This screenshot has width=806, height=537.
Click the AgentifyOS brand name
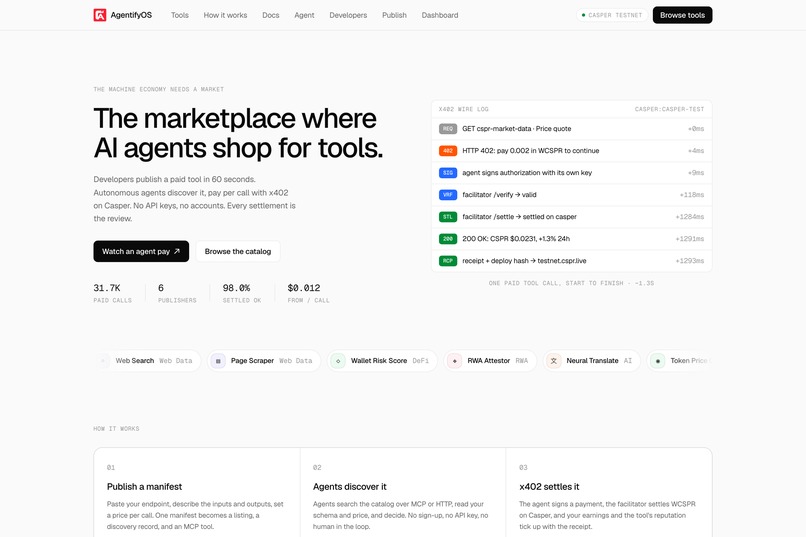point(131,15)
